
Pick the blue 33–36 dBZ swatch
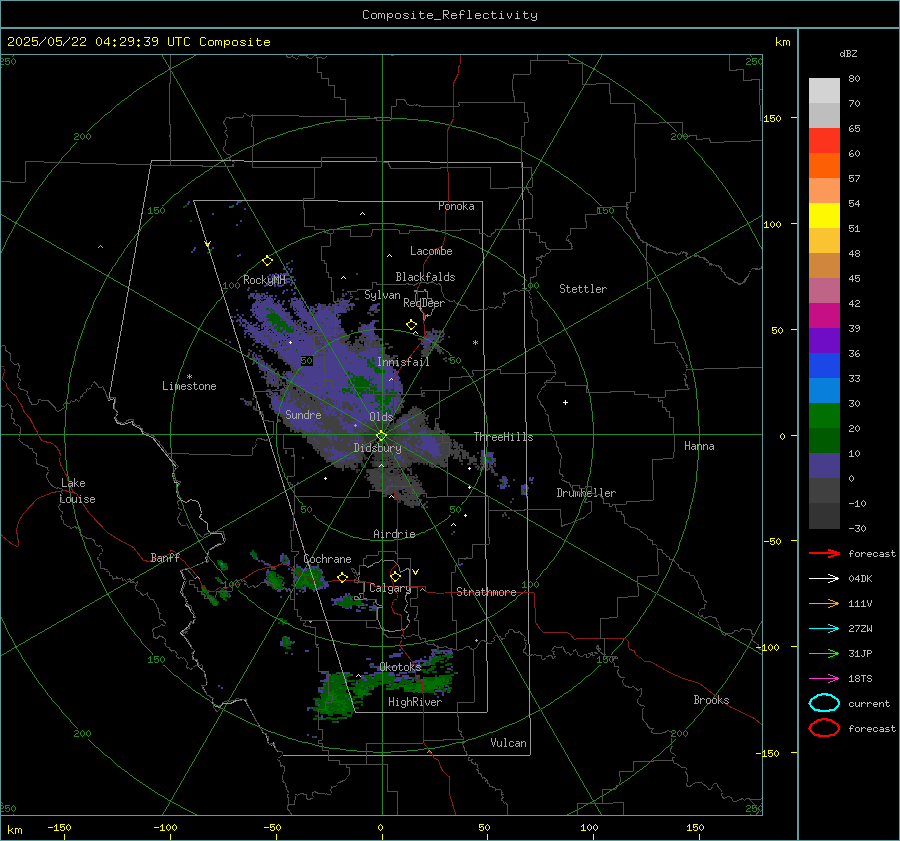[x=824, y=366]
